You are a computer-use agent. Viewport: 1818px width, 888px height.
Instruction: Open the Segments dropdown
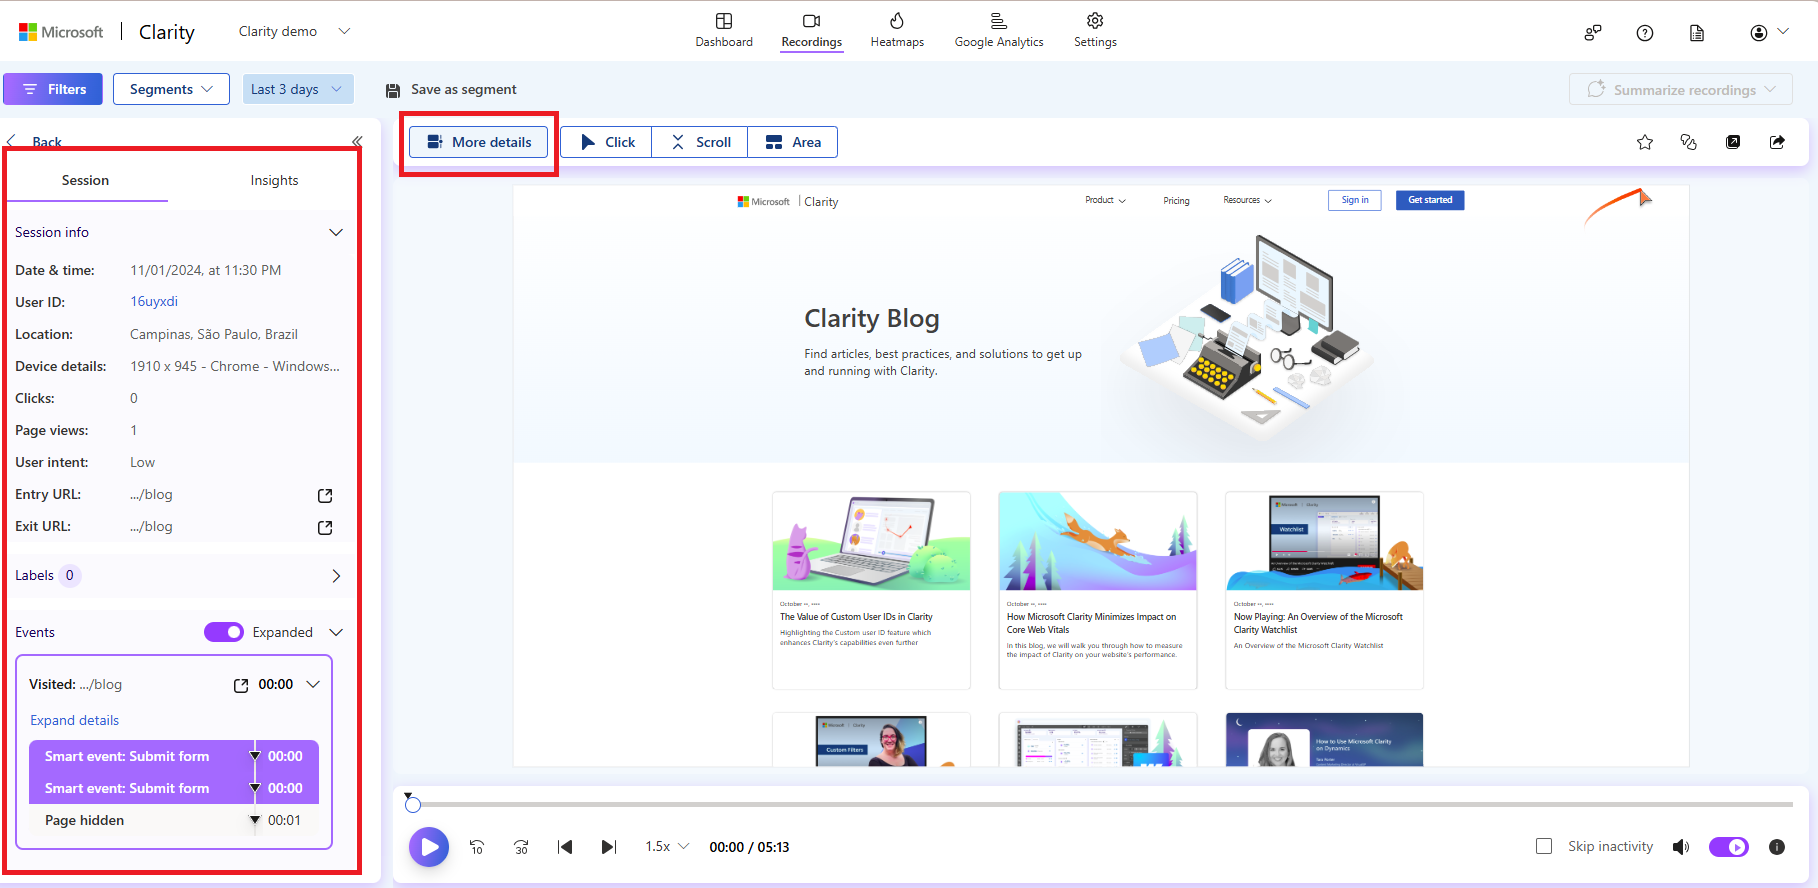[x=171, y=89]
